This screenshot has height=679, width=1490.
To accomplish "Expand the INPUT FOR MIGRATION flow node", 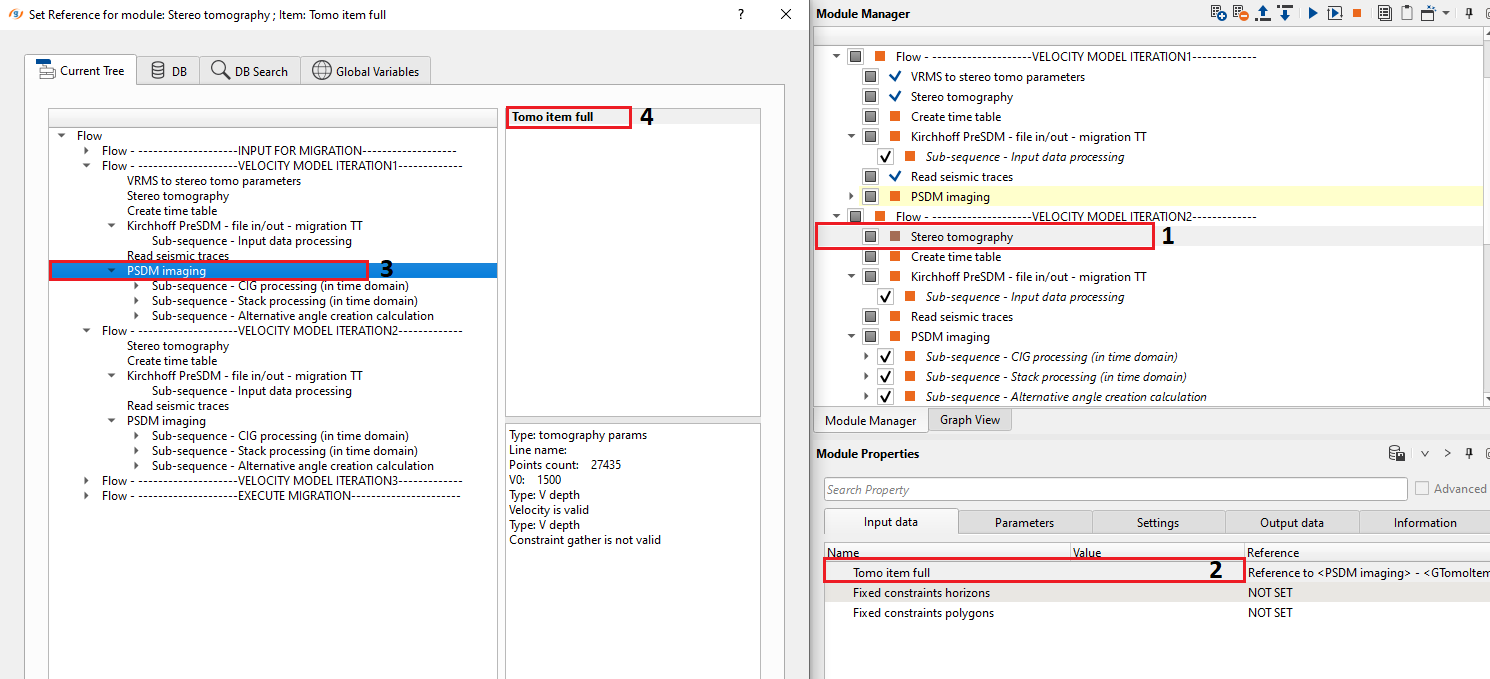I will point(87,151).
